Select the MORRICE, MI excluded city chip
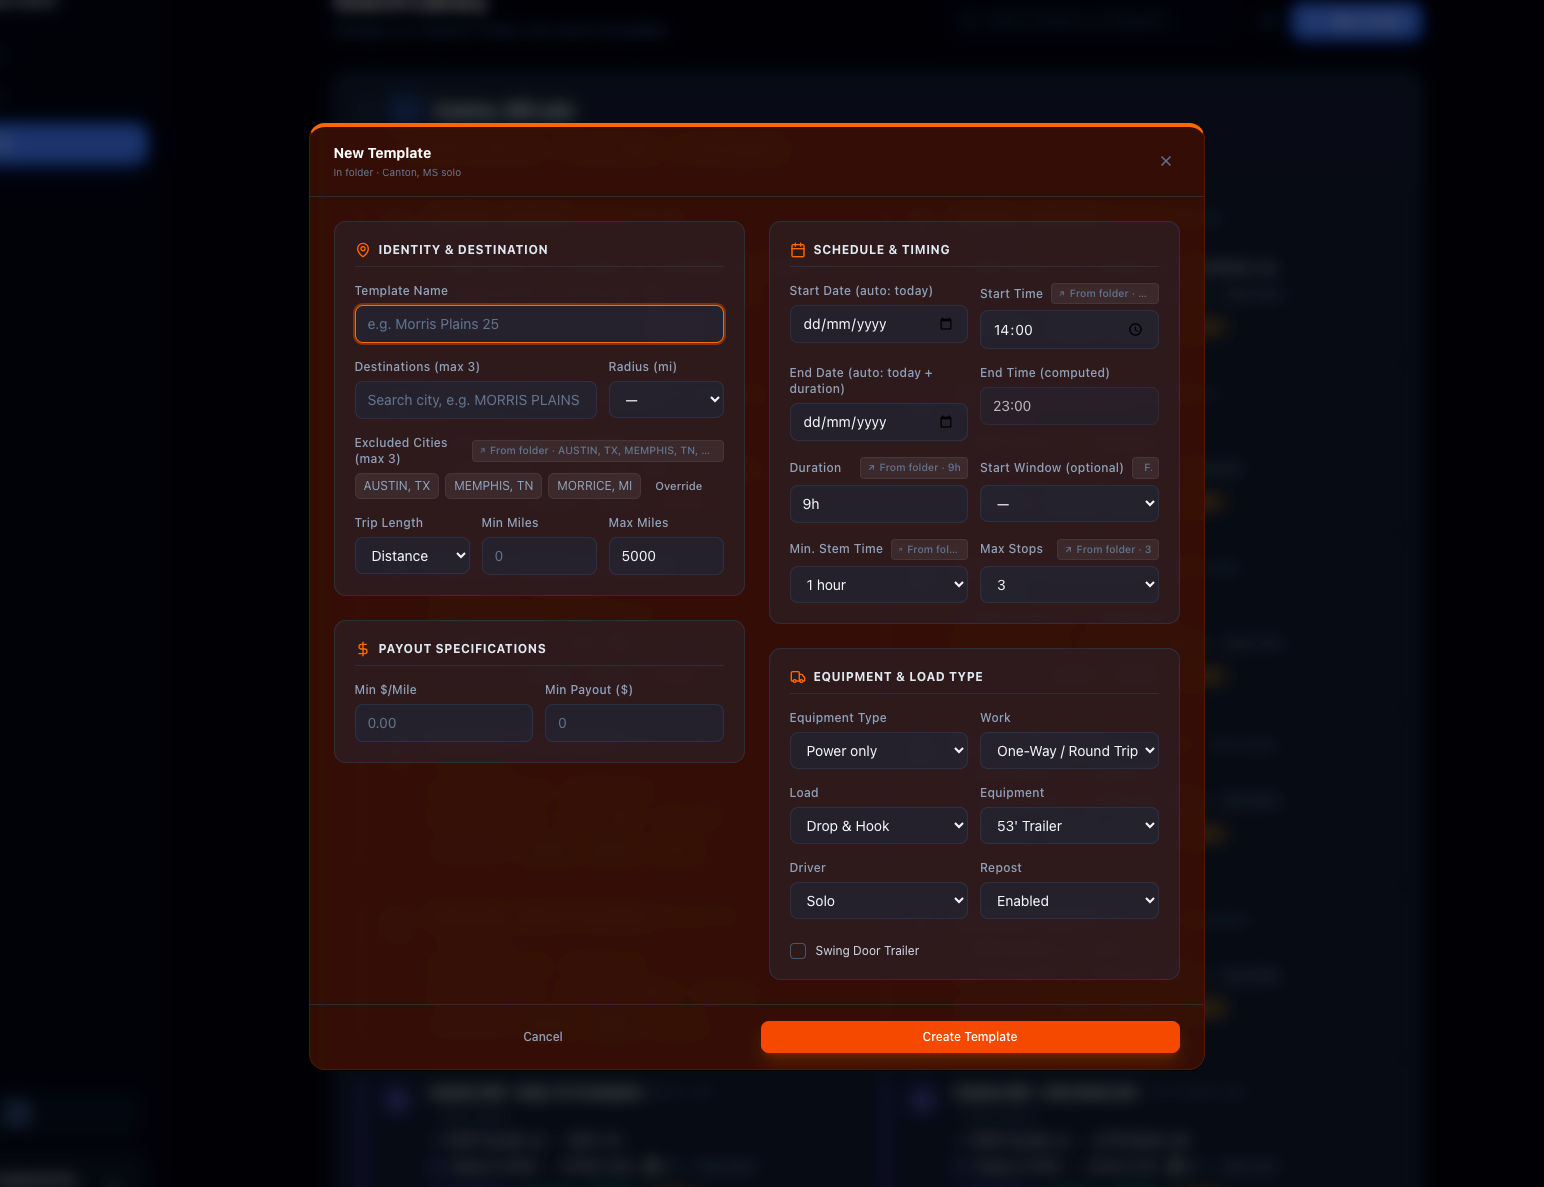The image size is (1544, 1187). 594,486
